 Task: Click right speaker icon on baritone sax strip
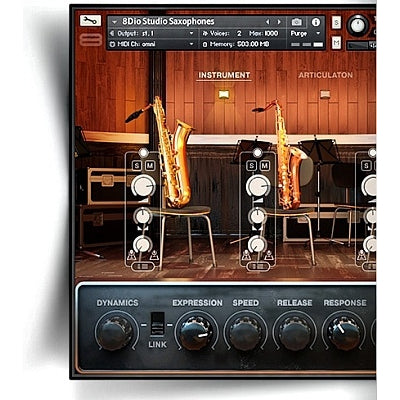pyautogui.click(x=154, y=255)
